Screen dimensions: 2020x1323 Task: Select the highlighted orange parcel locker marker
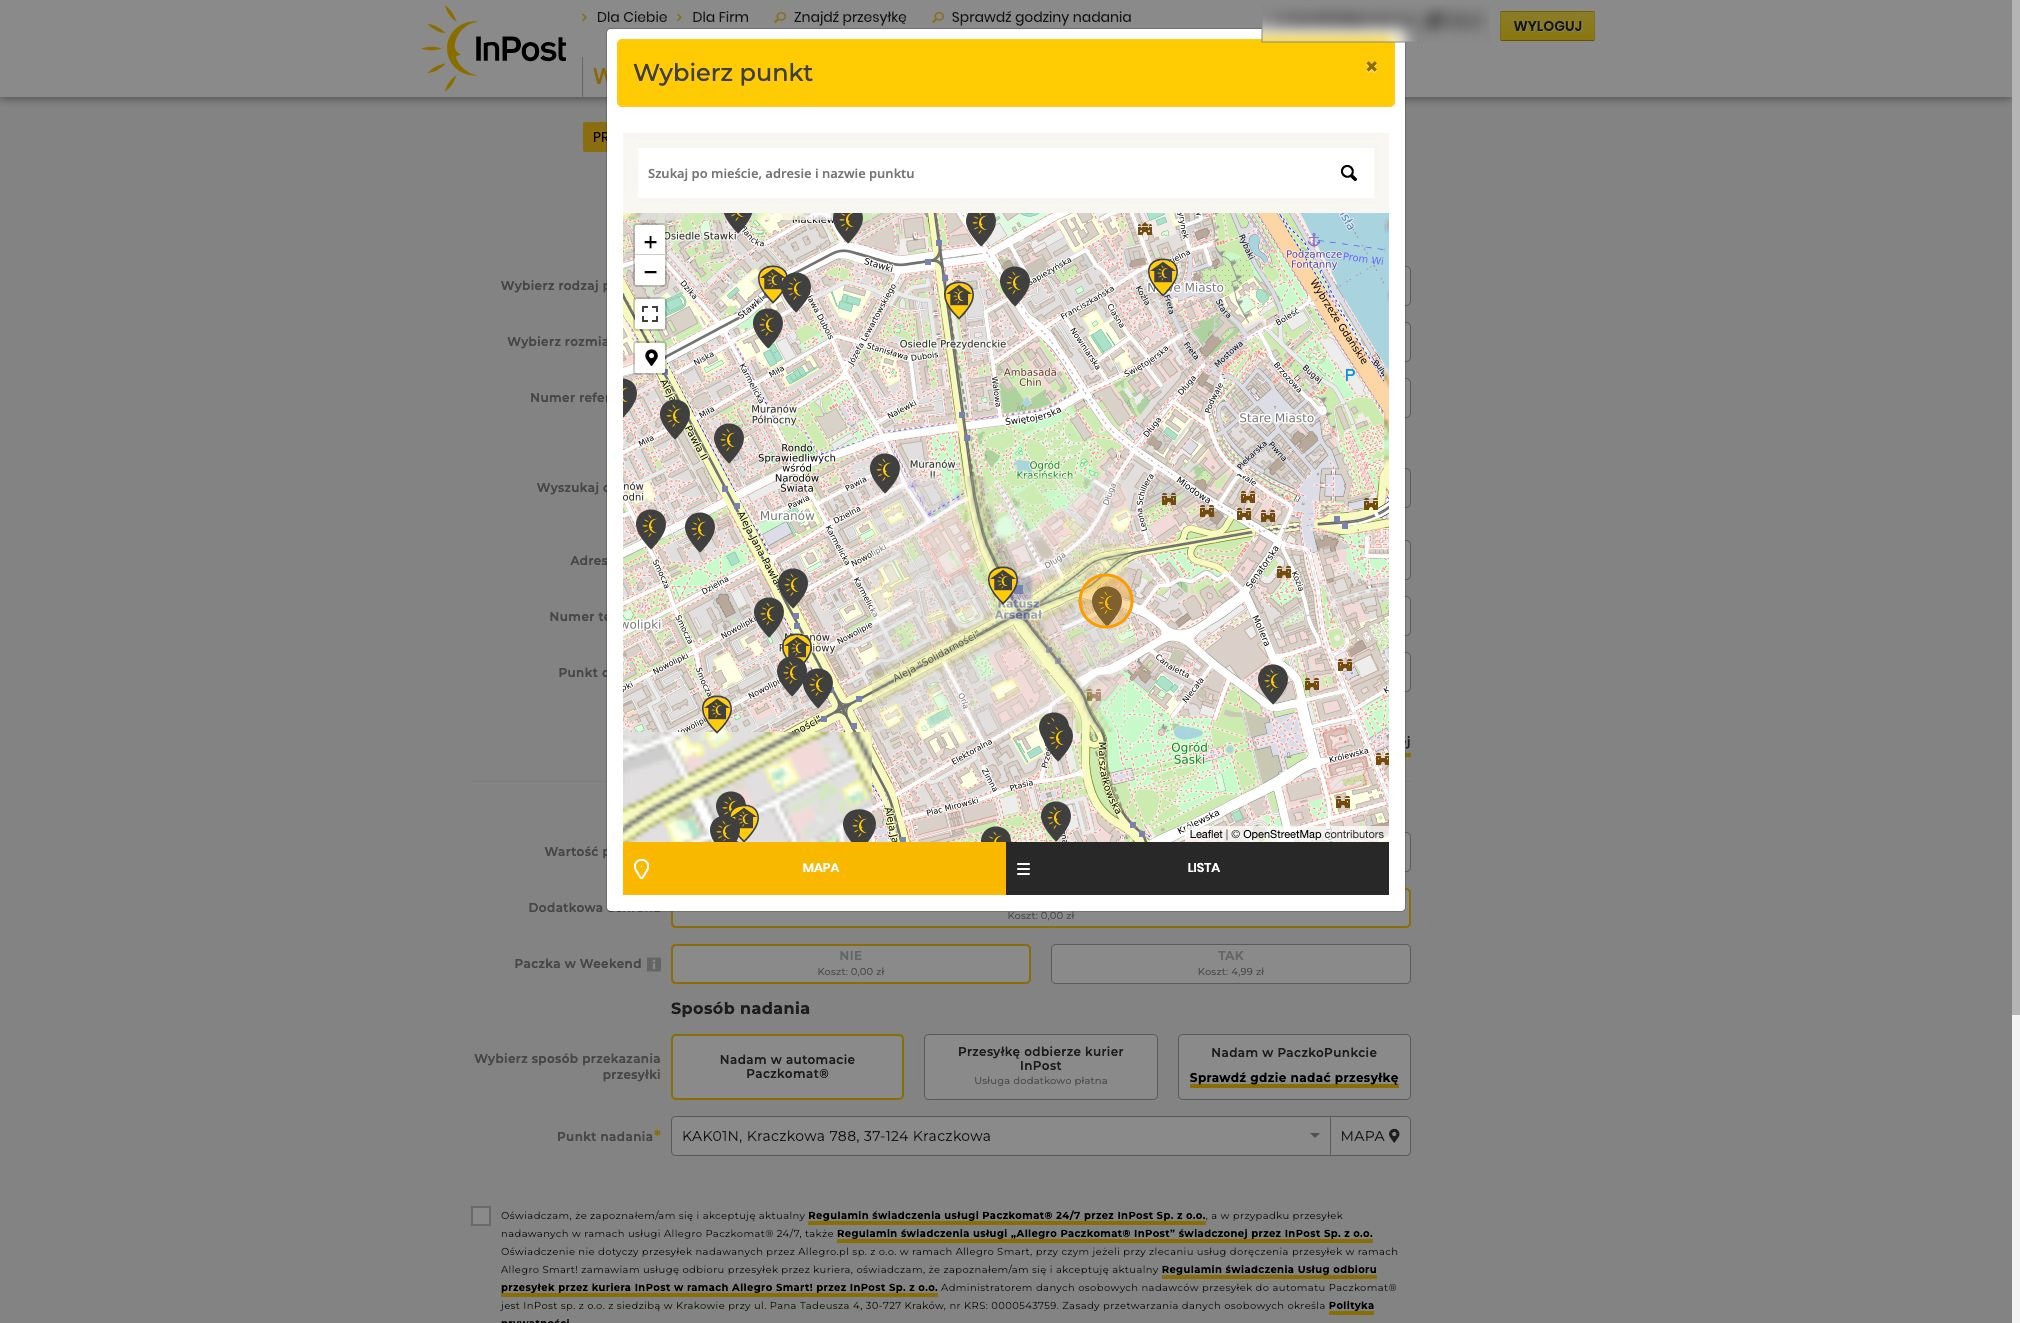(1105, 603)
